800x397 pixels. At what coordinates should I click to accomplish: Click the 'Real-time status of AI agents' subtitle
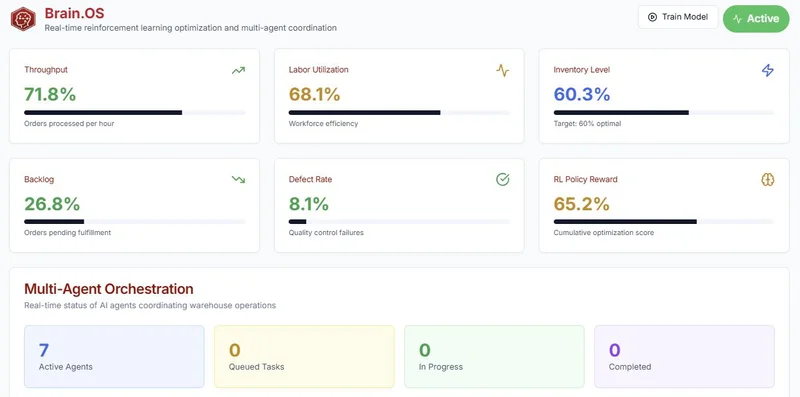point(150,306)
